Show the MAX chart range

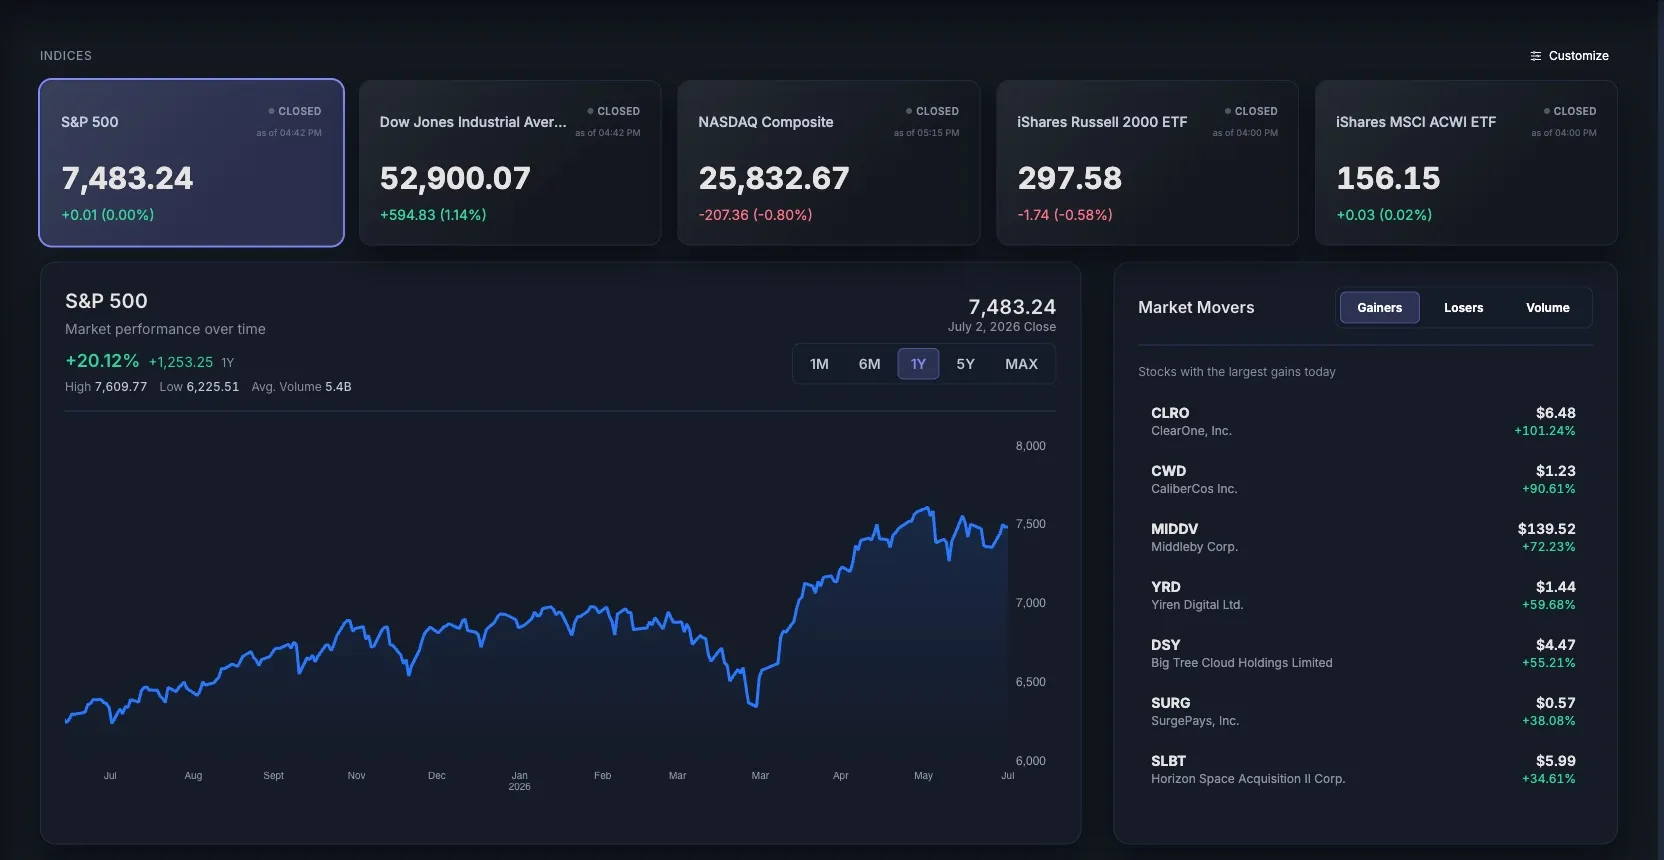1021,364
